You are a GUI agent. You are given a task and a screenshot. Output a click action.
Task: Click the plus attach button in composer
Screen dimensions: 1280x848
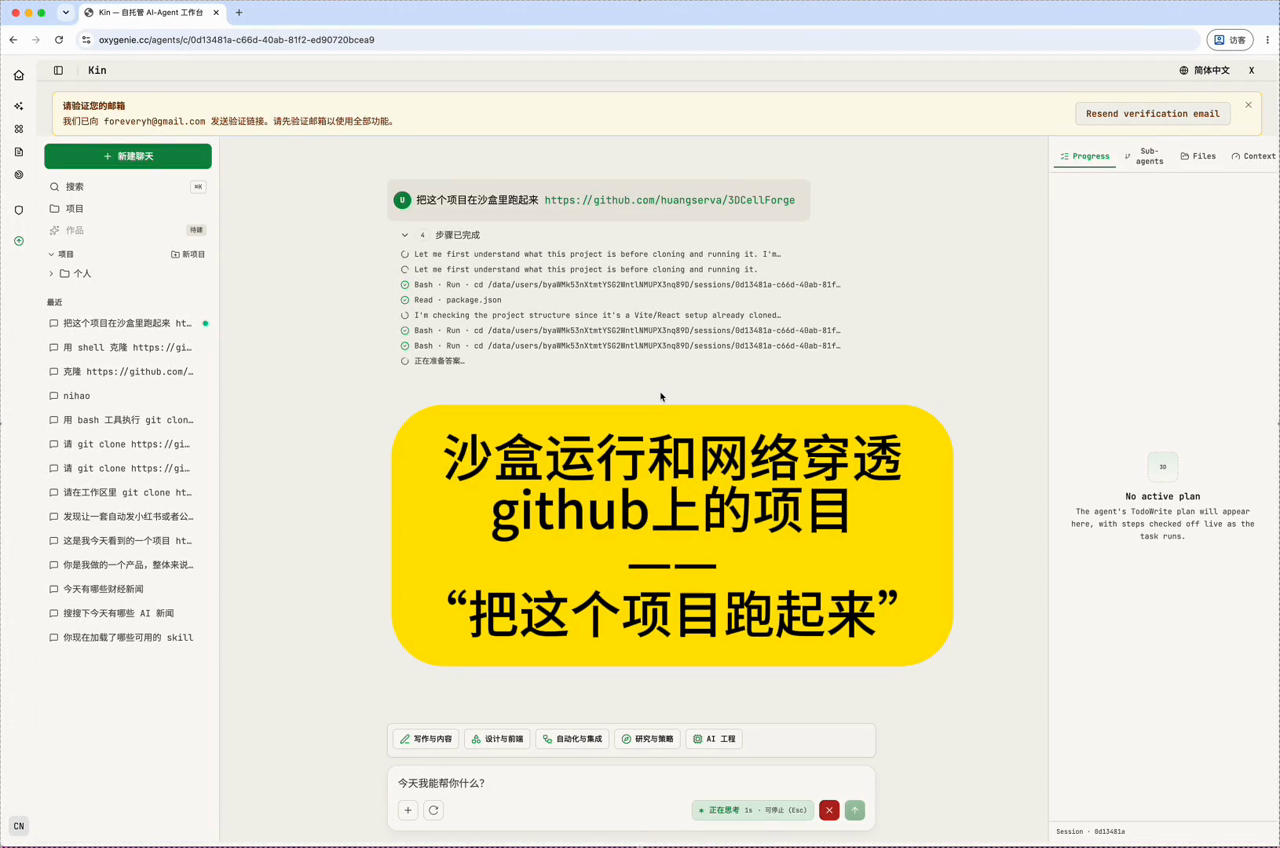pyautogui.click(x=408, y=810)
